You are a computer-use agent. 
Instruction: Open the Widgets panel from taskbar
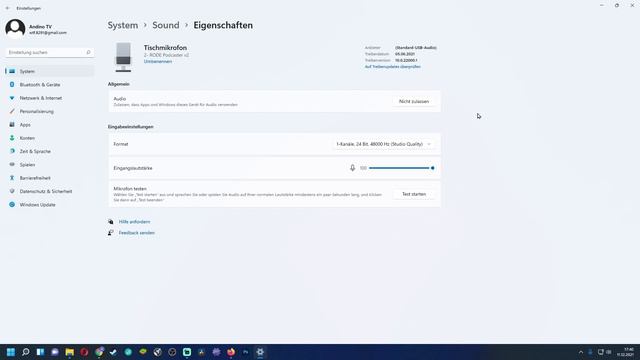(x=40, y=352)
